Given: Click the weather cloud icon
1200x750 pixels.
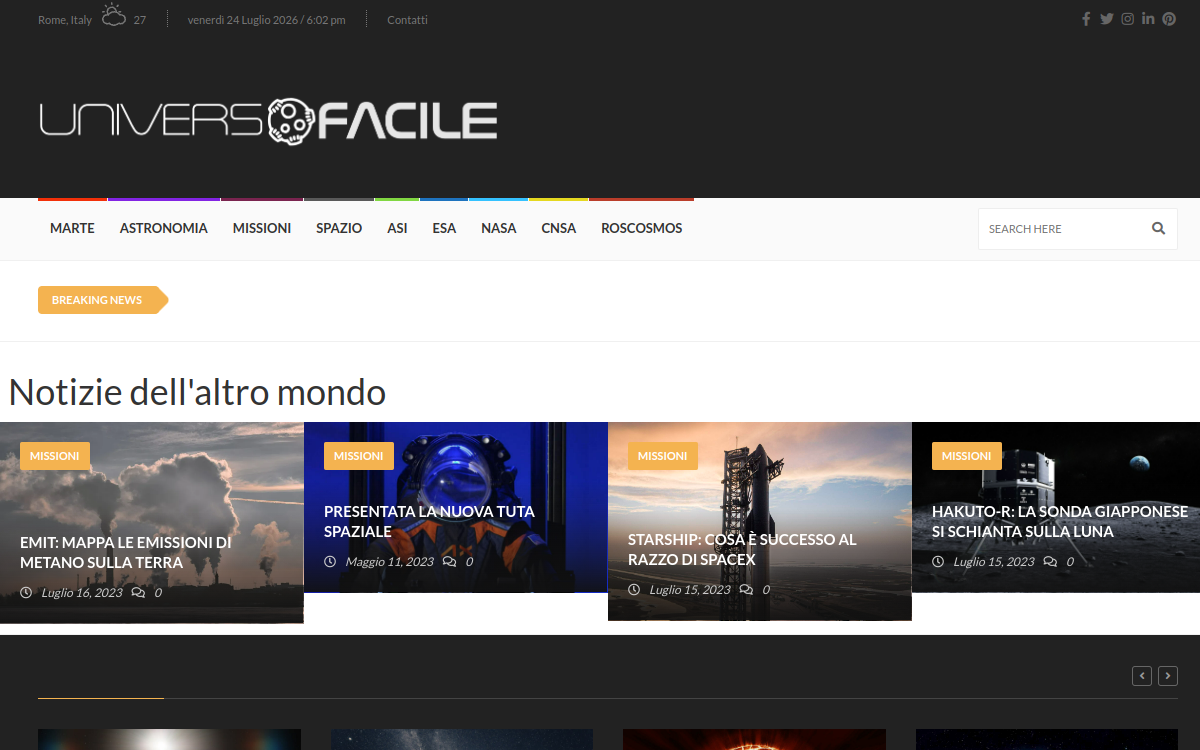Looking at the screenshot, I should pyautogui.click(x=114, y=16).
